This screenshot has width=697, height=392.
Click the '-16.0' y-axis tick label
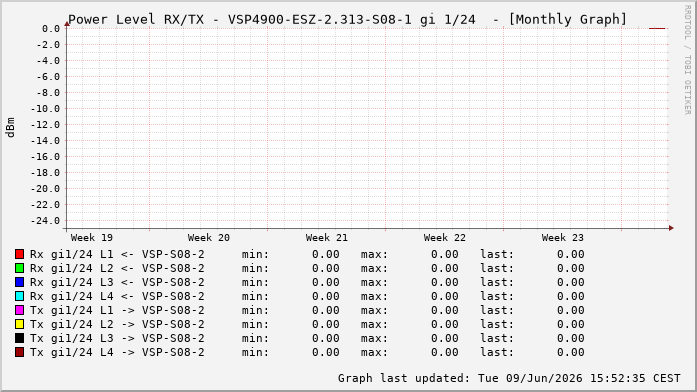click(x=45, y=157)
